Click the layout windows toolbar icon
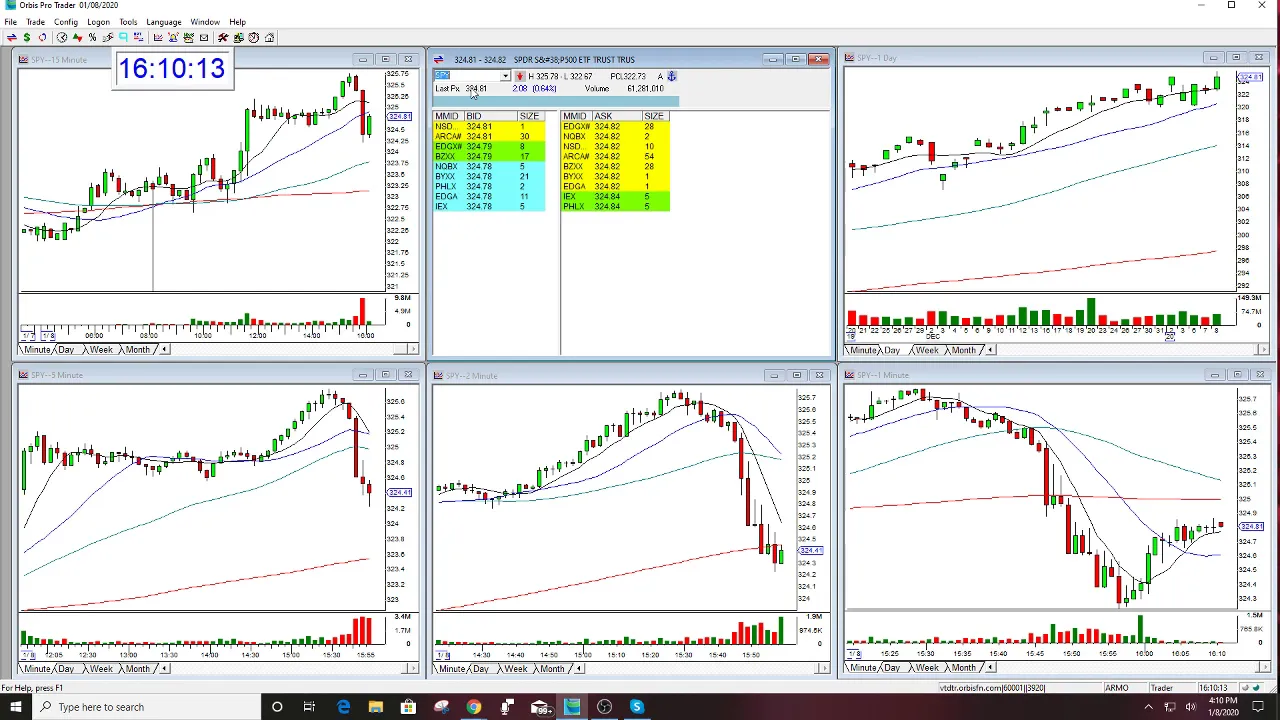1280x720 pixels. [x=239, y=37]
